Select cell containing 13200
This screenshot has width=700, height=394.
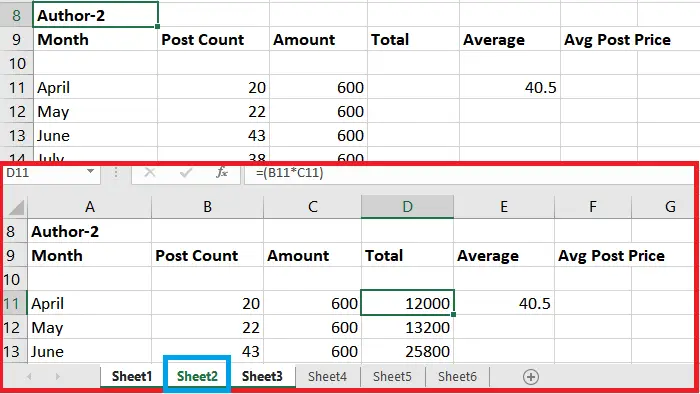(407, 328)
